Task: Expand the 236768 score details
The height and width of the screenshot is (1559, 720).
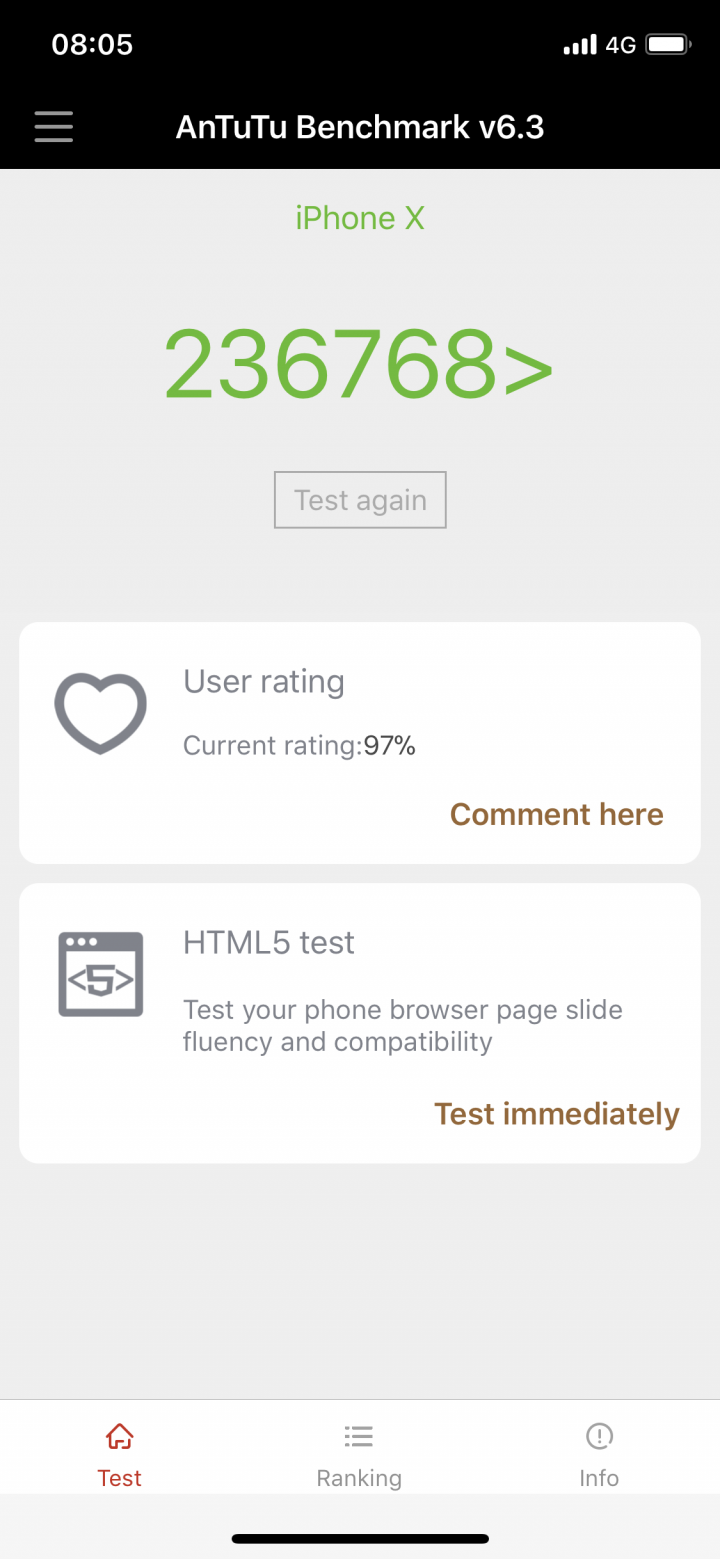Action: click(359, 363)
